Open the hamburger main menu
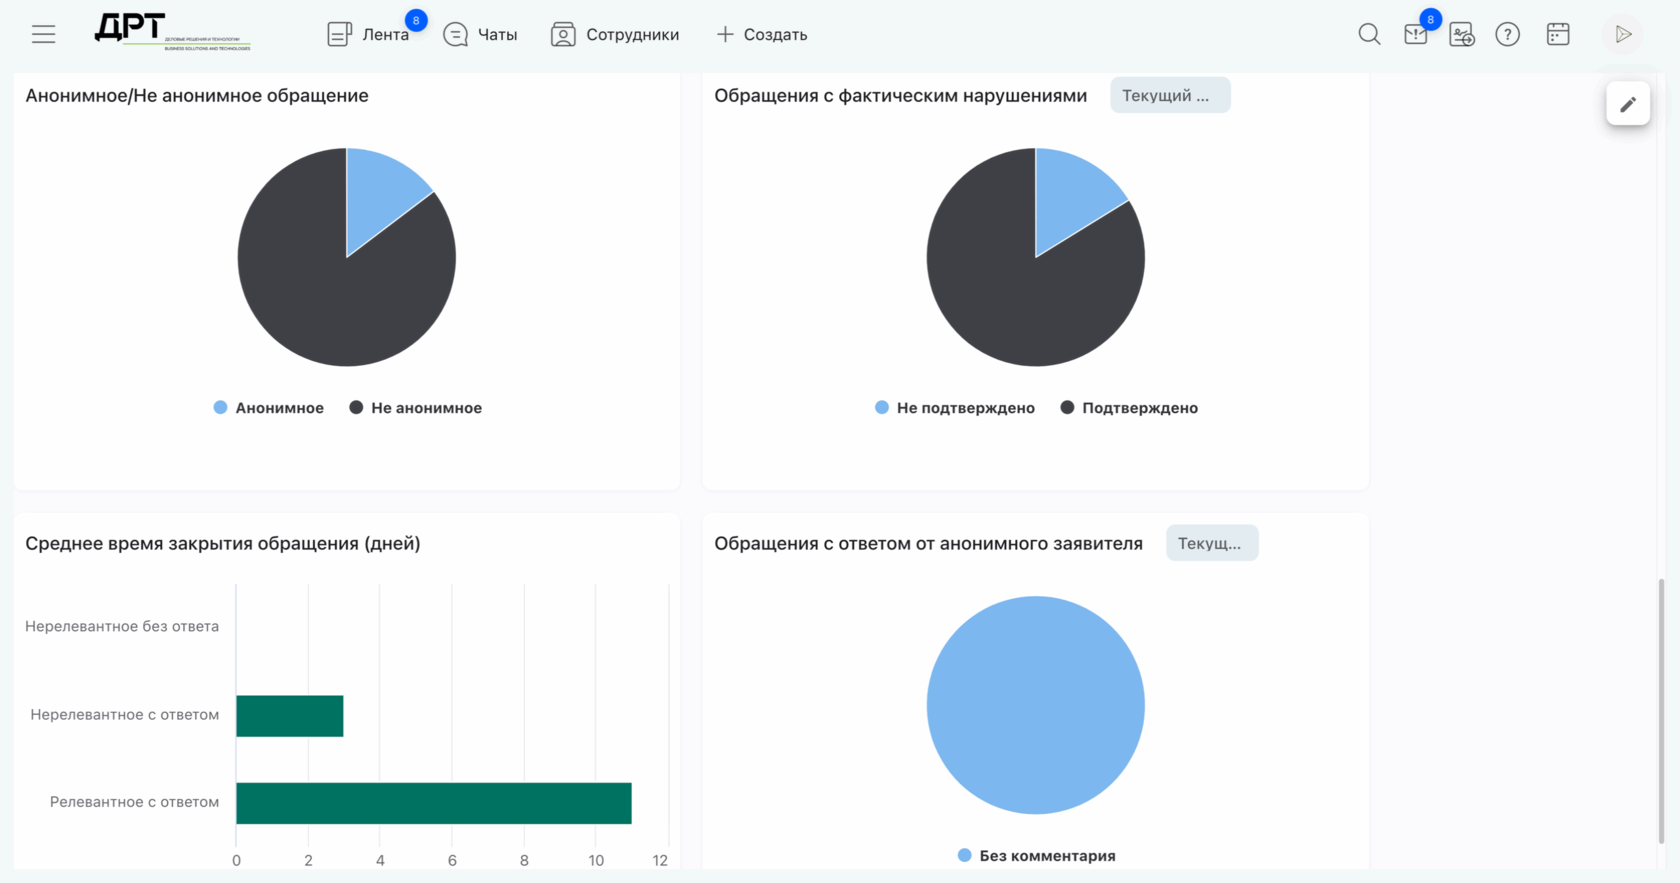The width and height of the screenshot is (1680, 883). point(43,34)
